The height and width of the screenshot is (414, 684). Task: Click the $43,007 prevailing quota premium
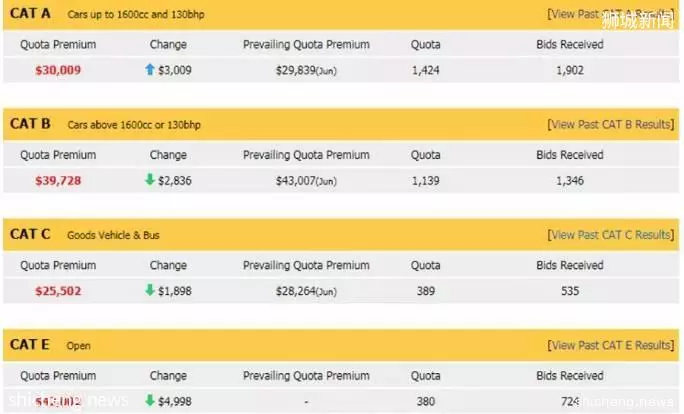[x=306, y=181]
